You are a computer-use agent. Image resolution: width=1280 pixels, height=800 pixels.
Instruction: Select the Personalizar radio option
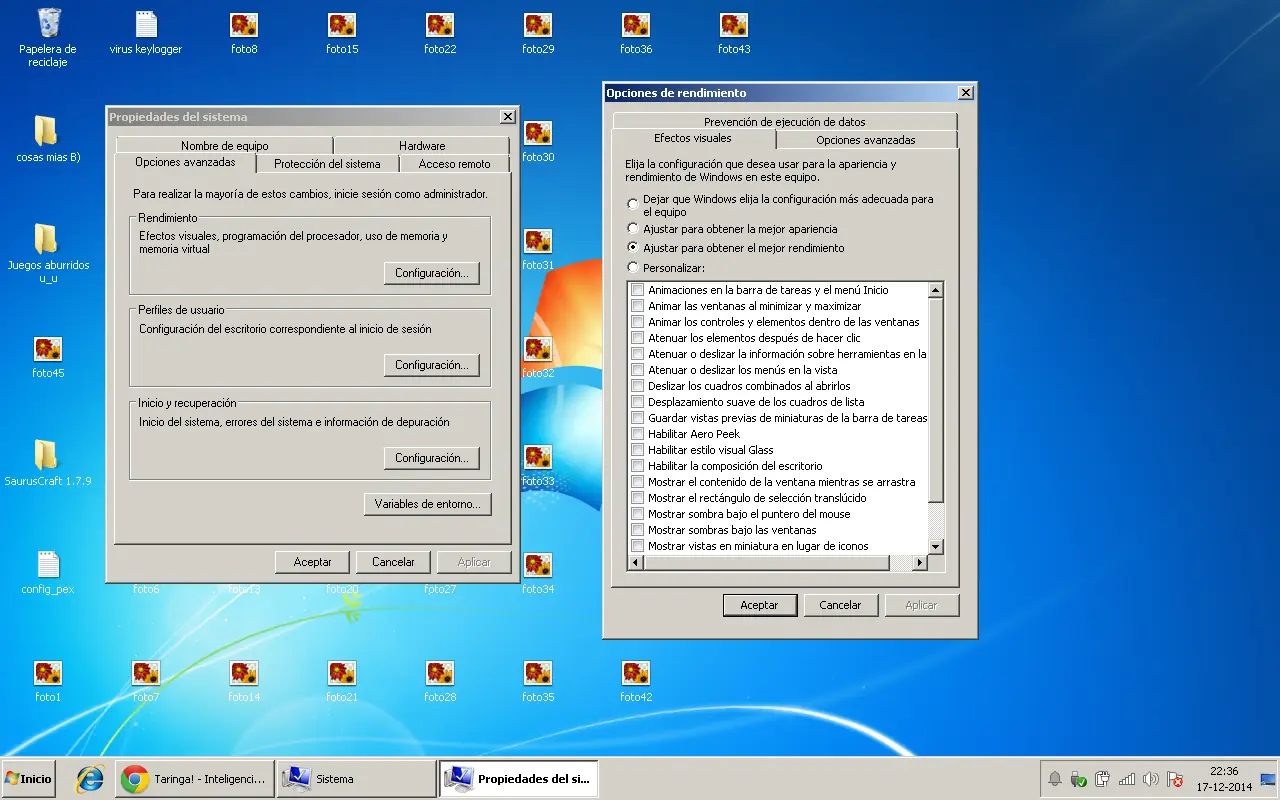[633, 267]
